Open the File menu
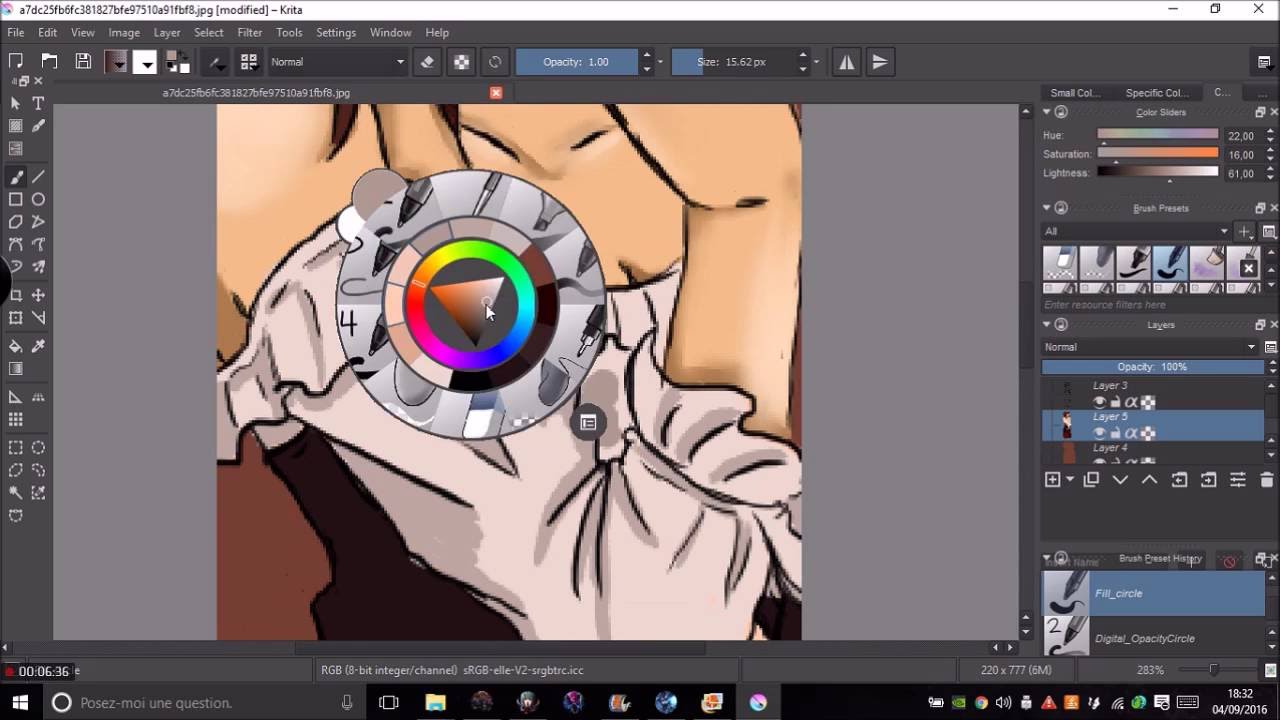 point(16,32)
